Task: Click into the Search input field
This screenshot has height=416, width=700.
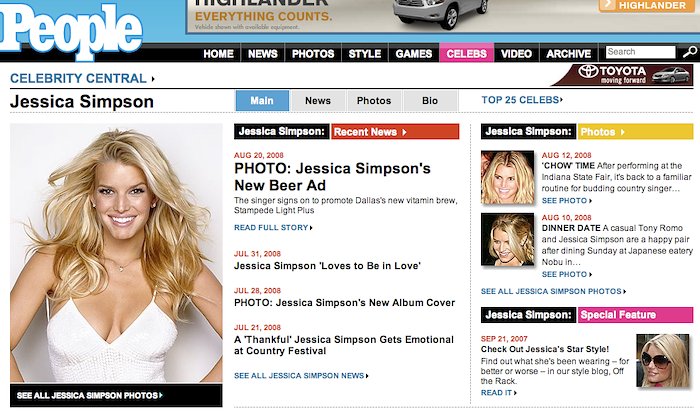Action: (x=640, y=52)
